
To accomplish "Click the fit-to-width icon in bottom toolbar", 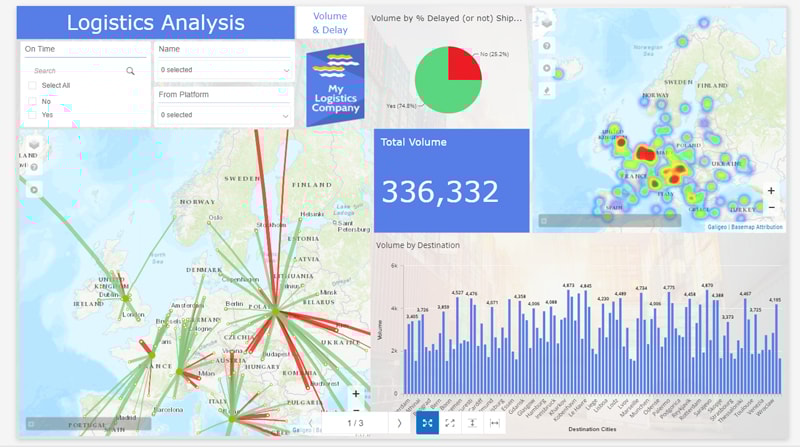I will [494, 423].
